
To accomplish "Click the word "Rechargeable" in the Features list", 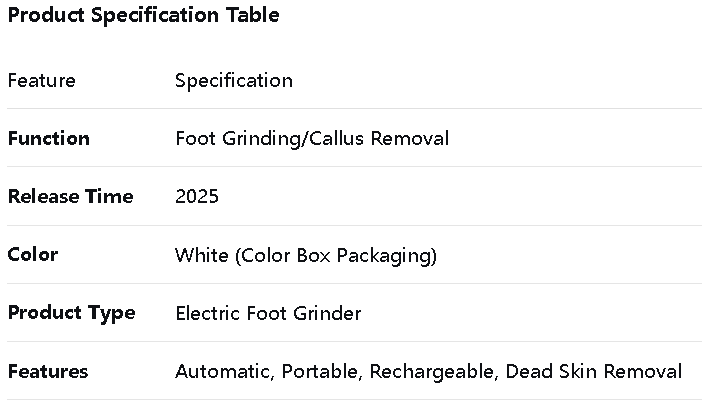I will [x=432, y=371].
